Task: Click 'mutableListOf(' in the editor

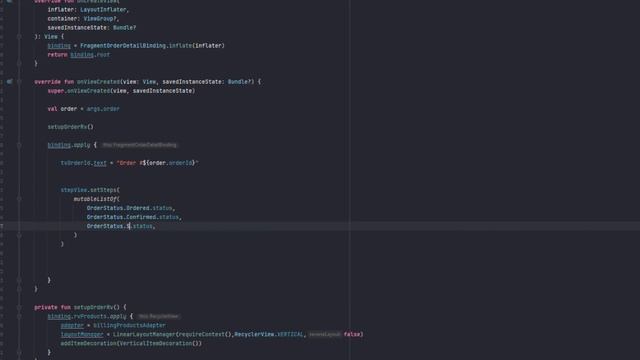Action: [x=97, y=199]
